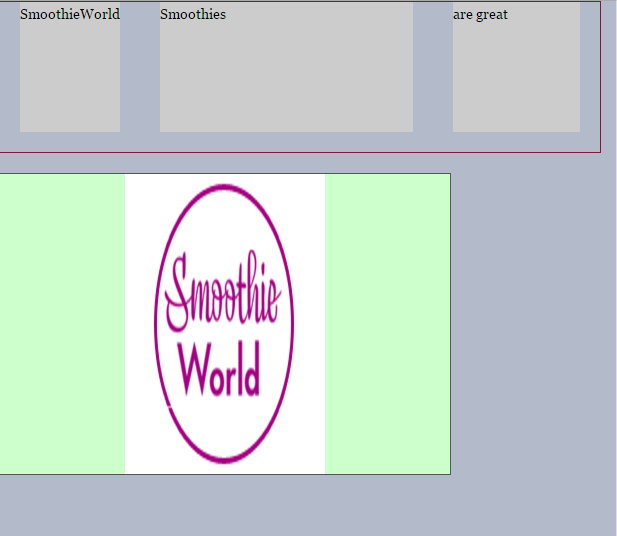
Task: Click blue-gray background below the green panel
Action: (225, 505)
